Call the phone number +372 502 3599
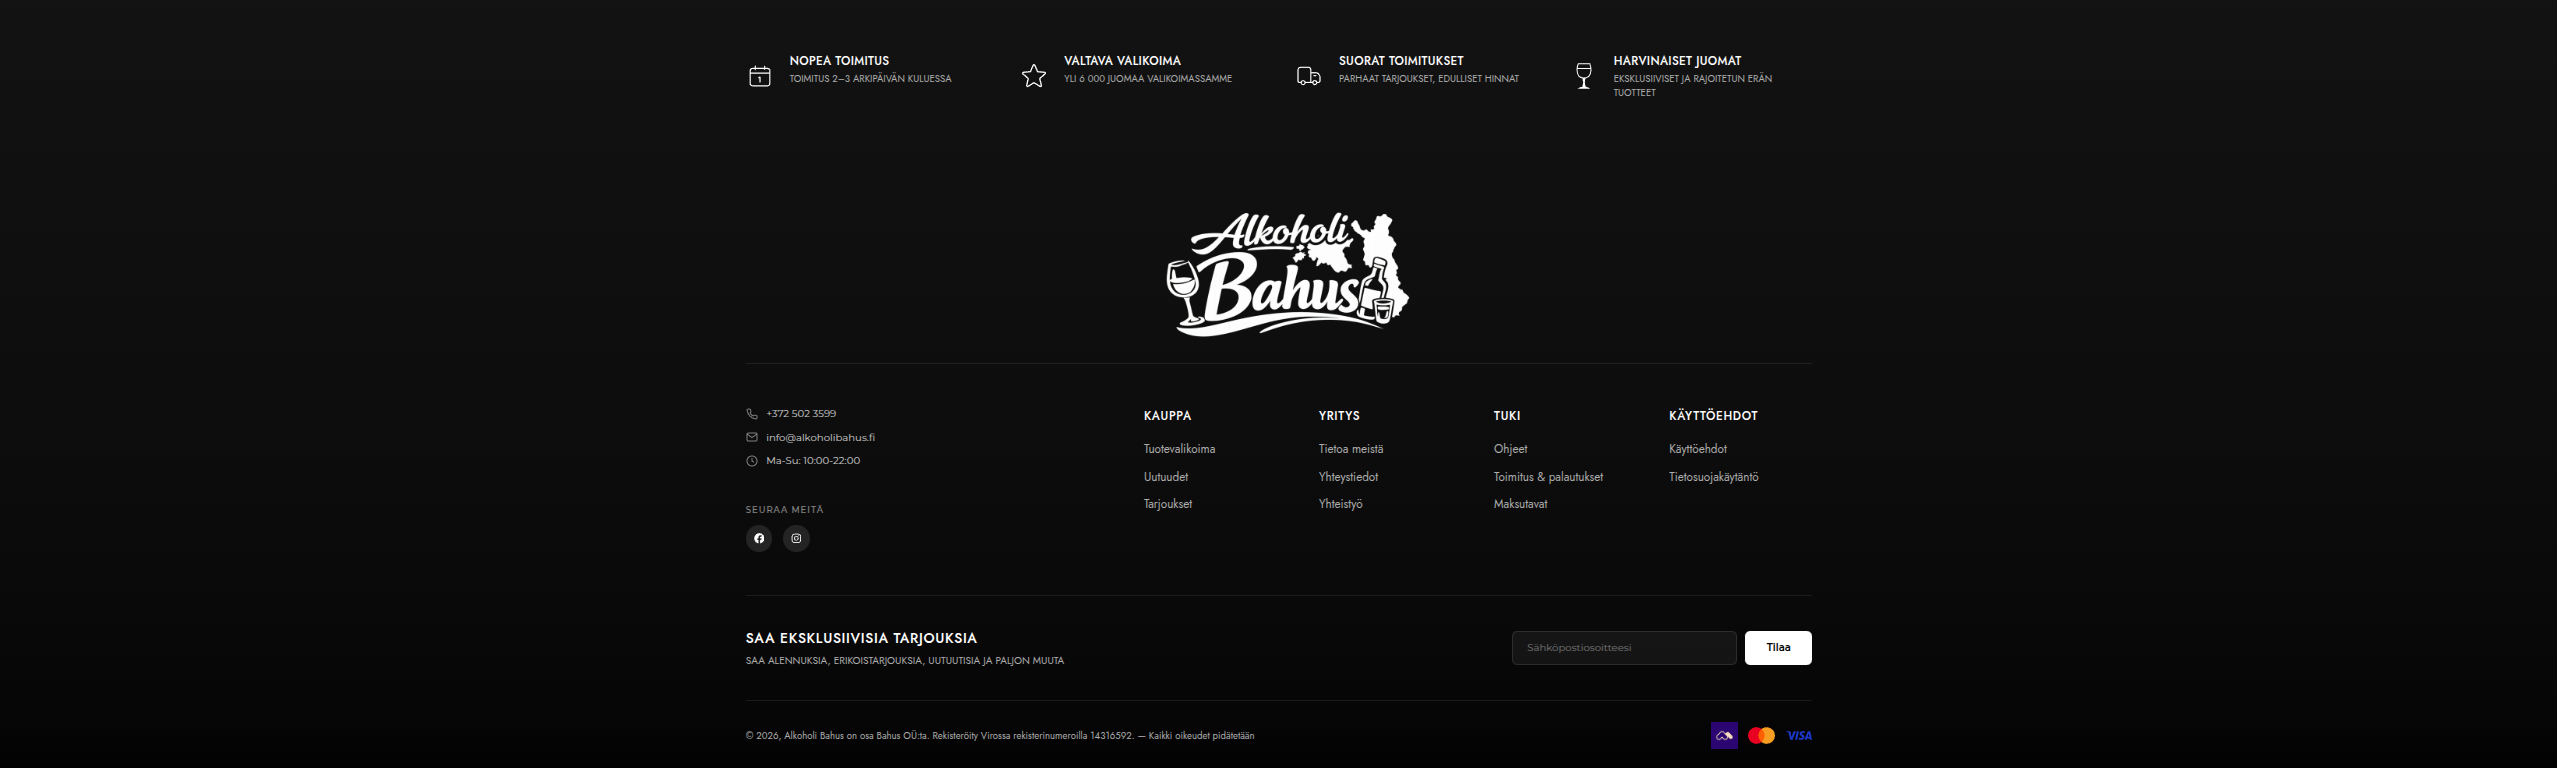Image resolution: width=2557 pixels, height=768 pixels. 801,414
